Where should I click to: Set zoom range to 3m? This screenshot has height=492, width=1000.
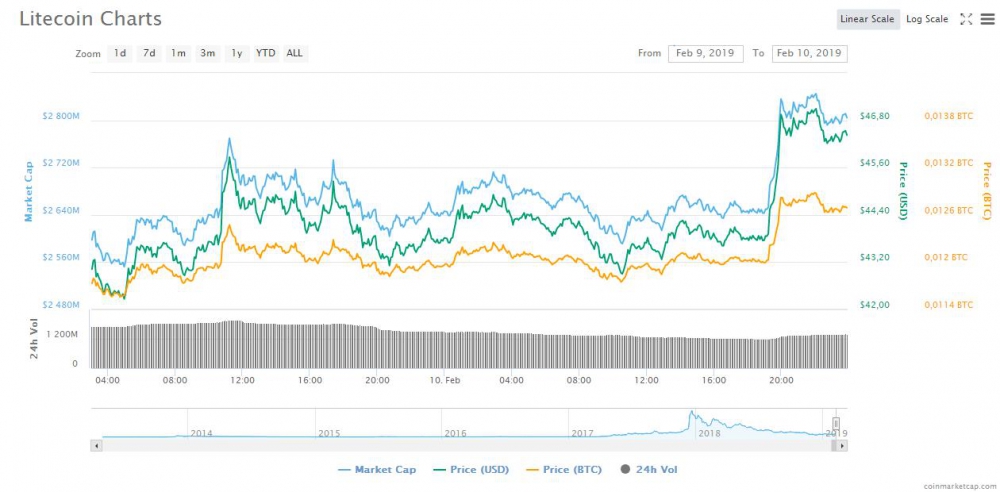point(207,54)
